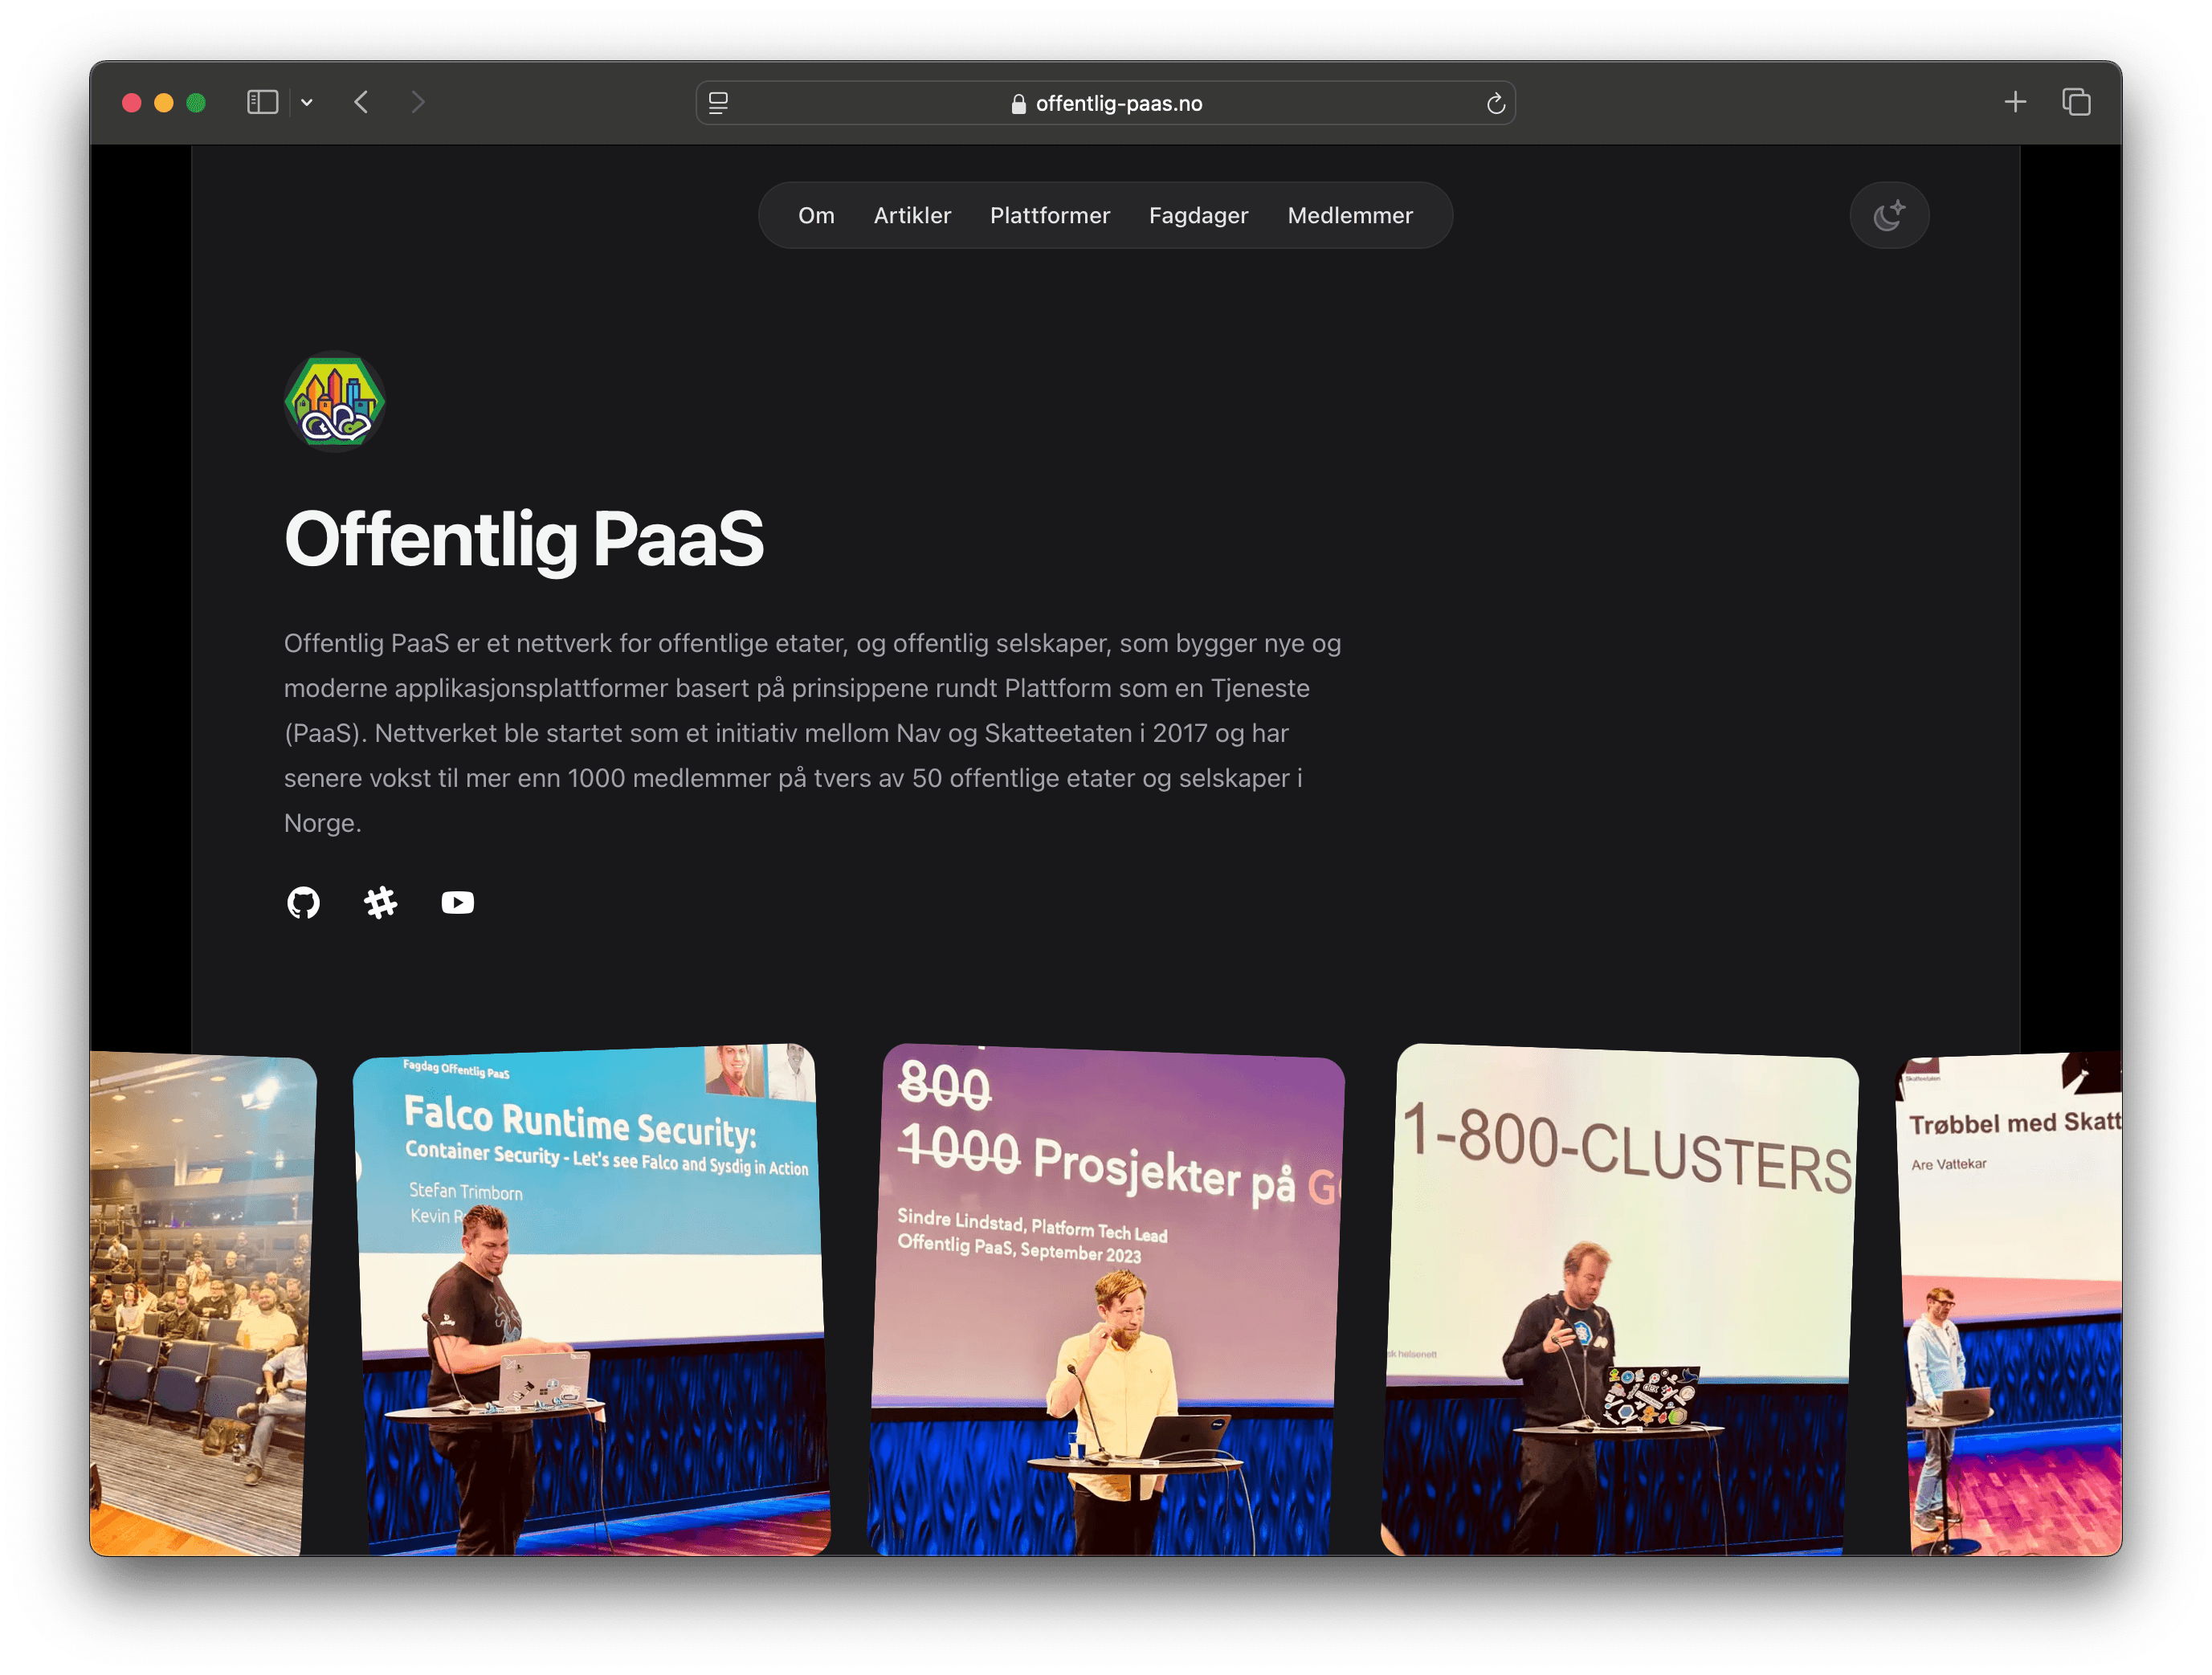Open the Falco Runtime Security photo
The height and width of the screenshot is (1675, 2212).
point(592,1300)
